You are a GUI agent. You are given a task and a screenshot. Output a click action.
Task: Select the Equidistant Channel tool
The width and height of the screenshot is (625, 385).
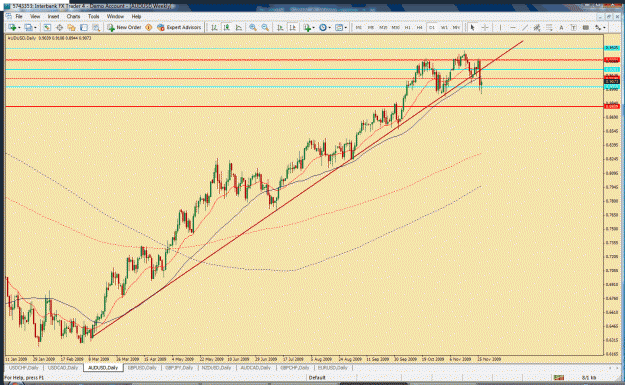[537, 28]
